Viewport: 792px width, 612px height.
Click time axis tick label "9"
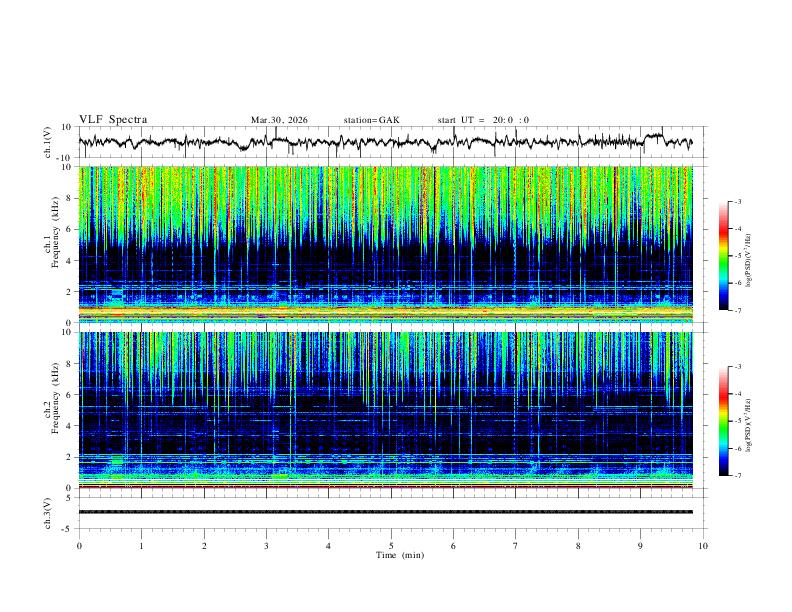640,546
